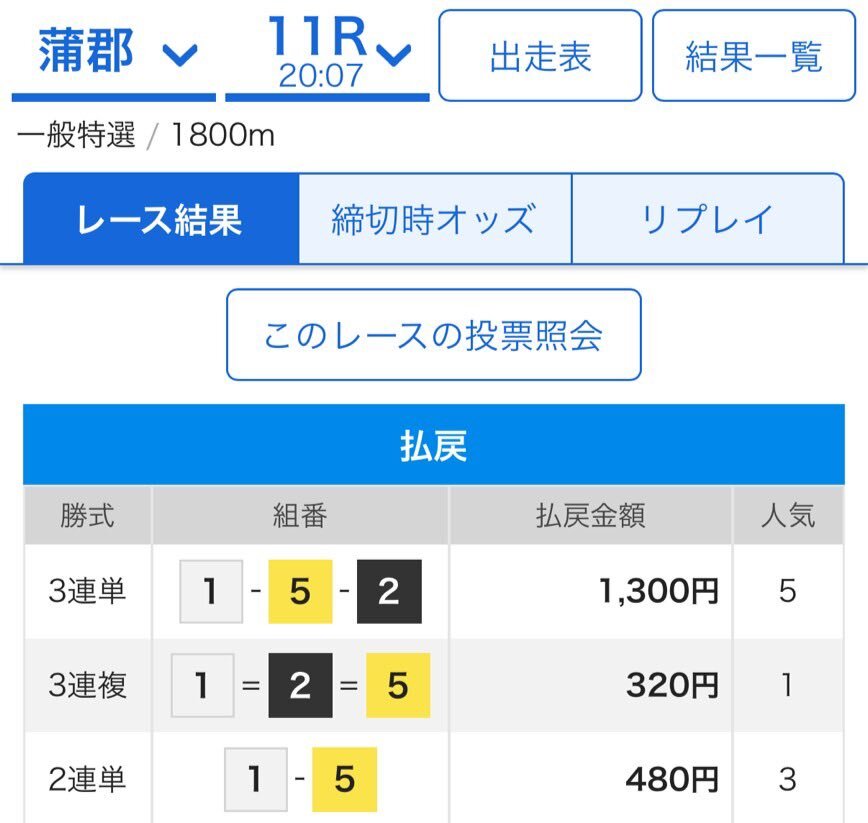Click the 払戻 table header
868x823 pixels.
tap(434, 447)
